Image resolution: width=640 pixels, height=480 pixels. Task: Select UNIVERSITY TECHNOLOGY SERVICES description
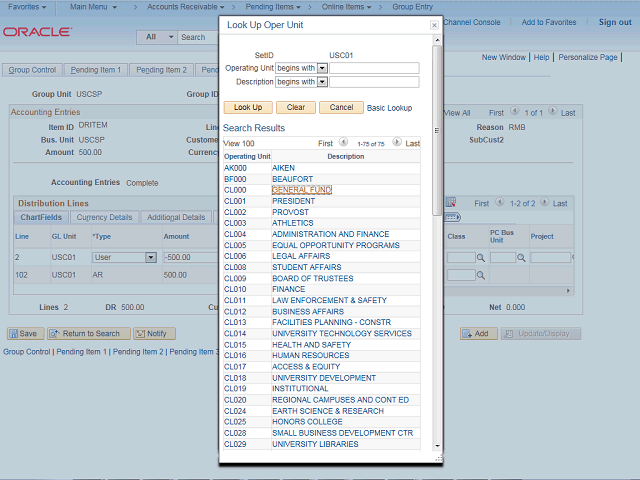point(342,333)
